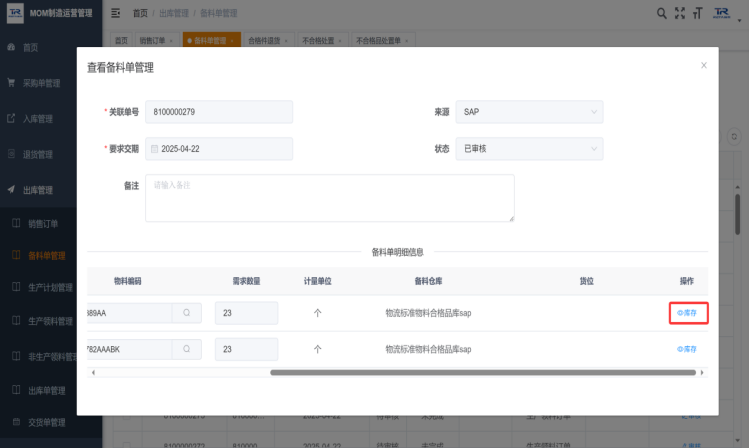Click 需求数量 column header
749x448 pixels.
coord(246,281)
